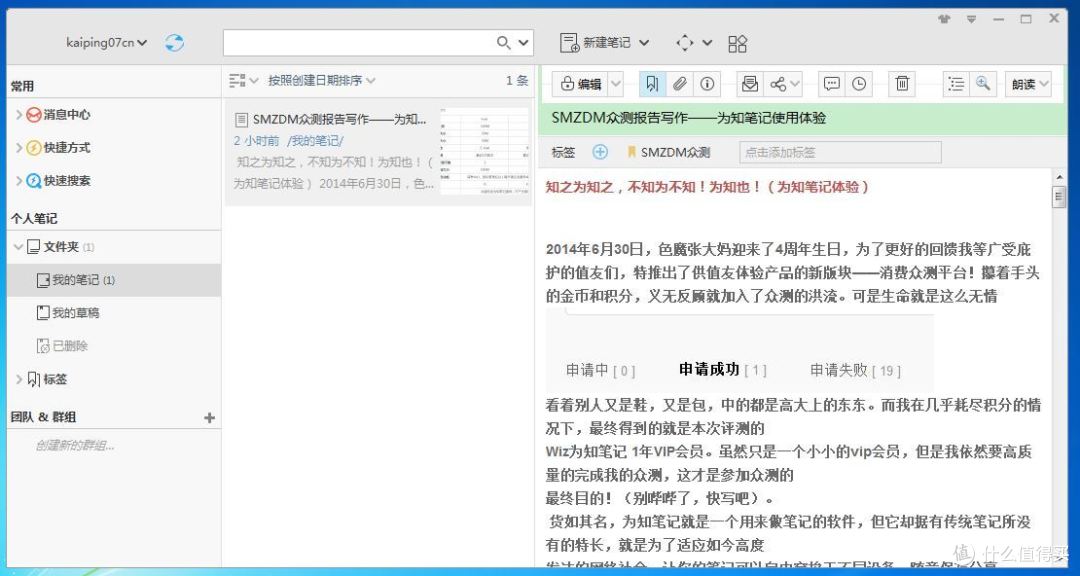Select the 我的笔记 folder

pos(114,280)
